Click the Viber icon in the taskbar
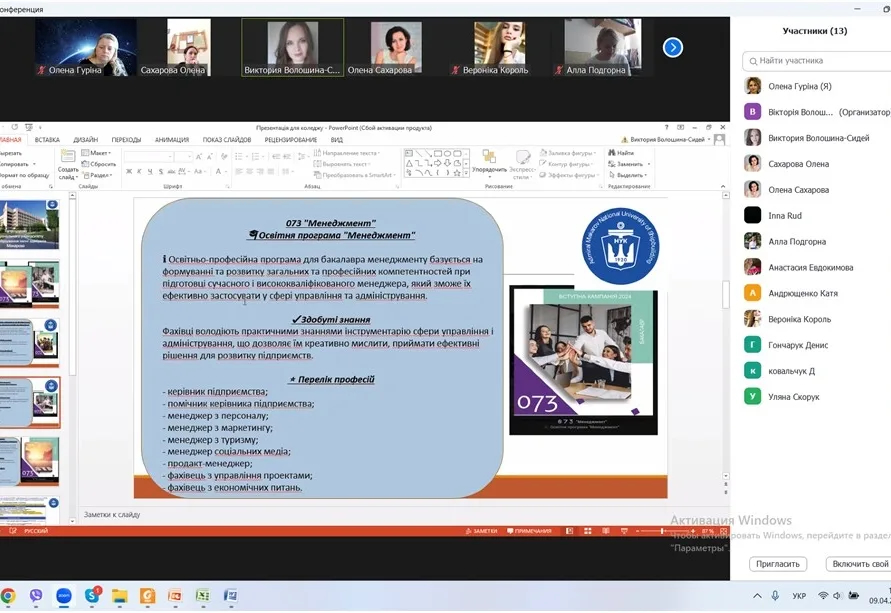This screenshot has width=891, height=613. (36, 596)
